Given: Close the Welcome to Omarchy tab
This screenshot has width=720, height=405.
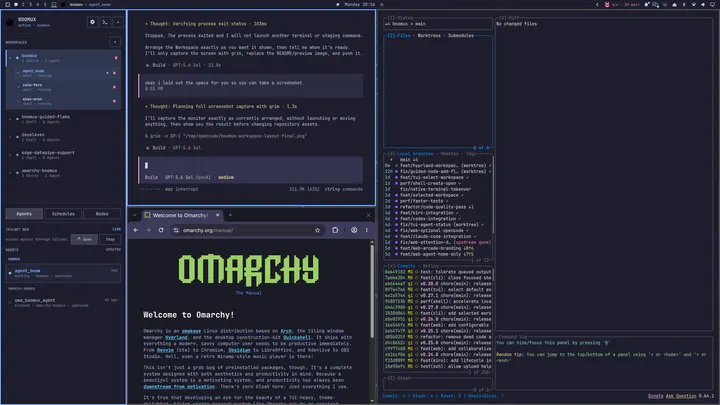Looking at the screenshot, I should tap(218, 215).
